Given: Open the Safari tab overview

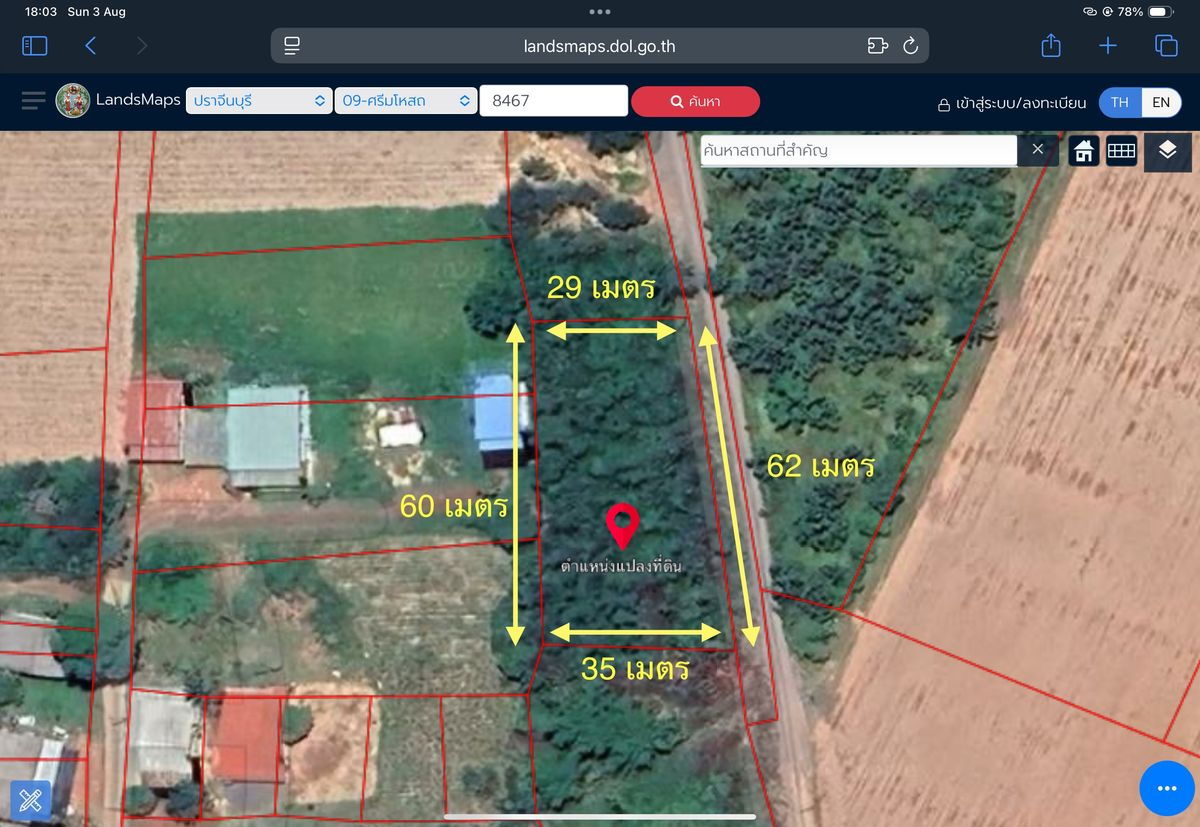Looking at the screenshot, I should point(1166,46).
